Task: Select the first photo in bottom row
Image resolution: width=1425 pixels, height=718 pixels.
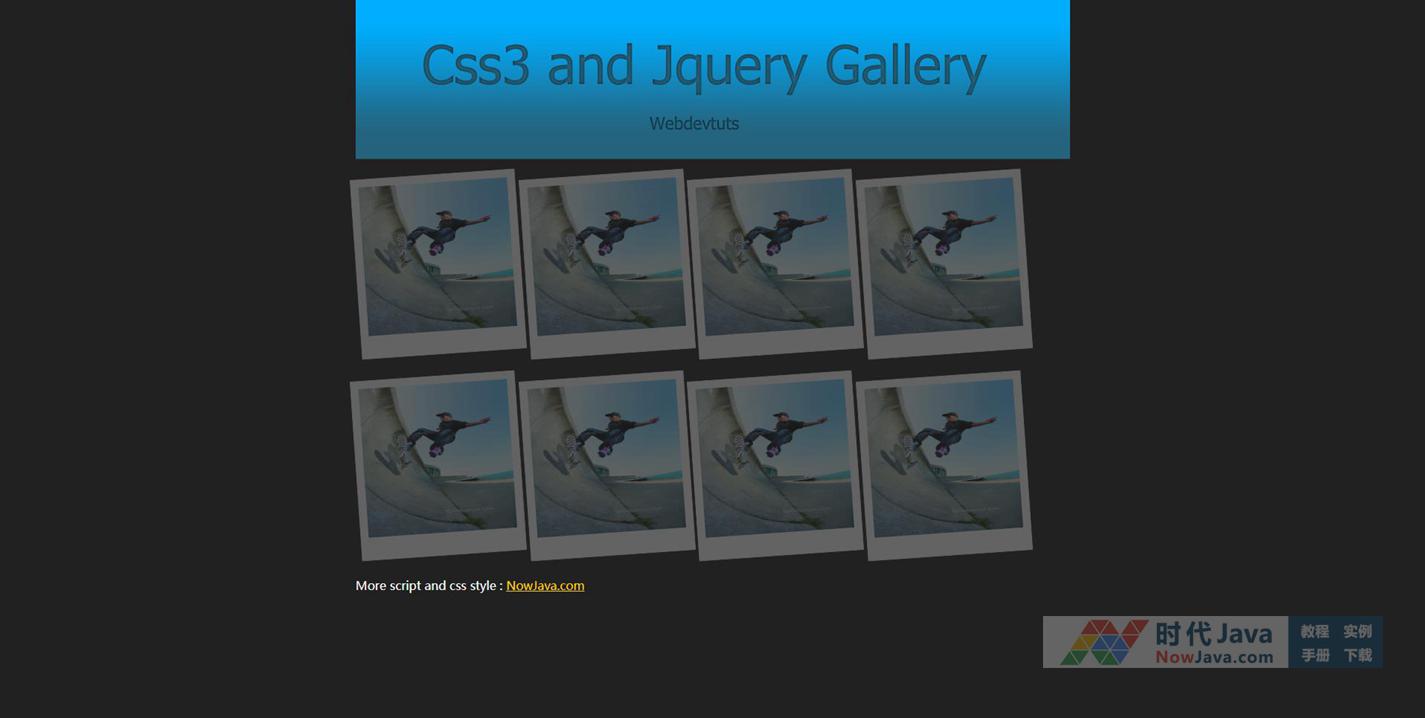Action: coord(438,465)
